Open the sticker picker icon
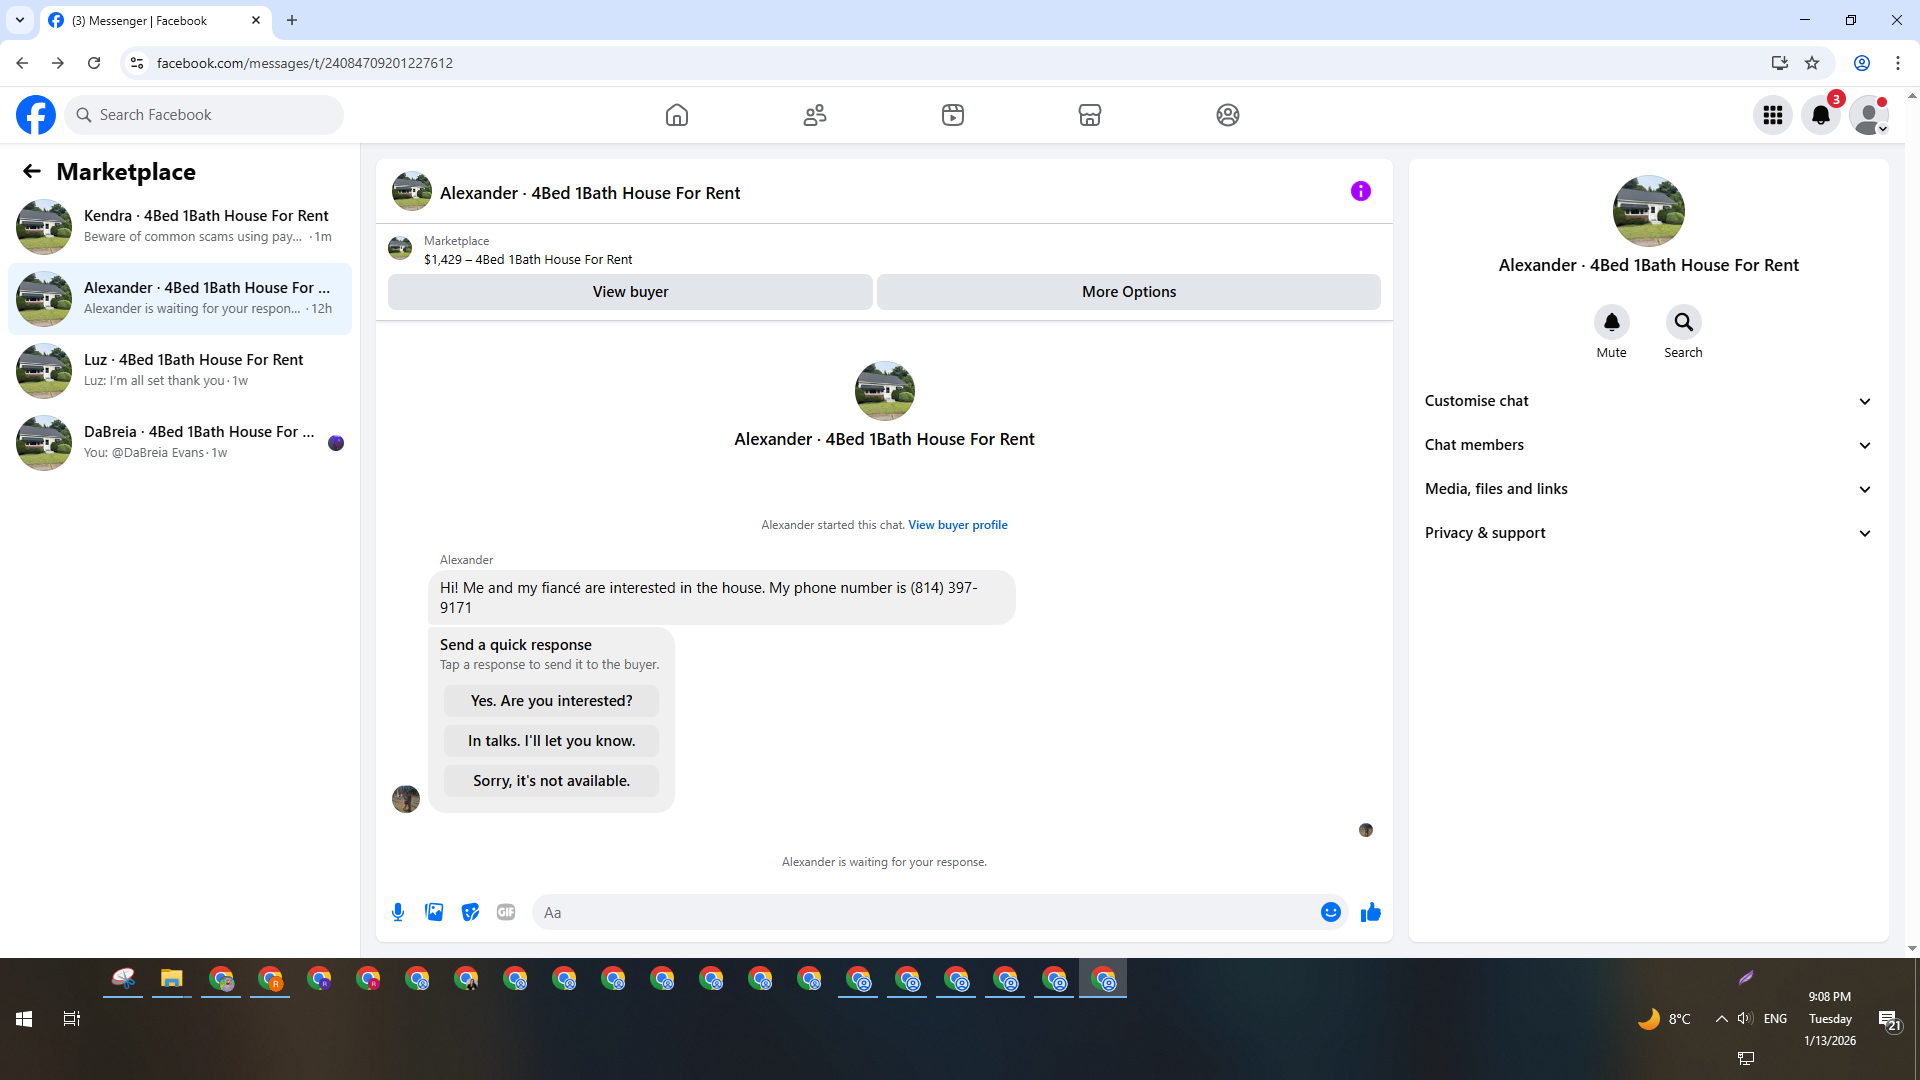Image resolution: width=1920 pixels, height=1080 pixels. click(x=470, y=912)
